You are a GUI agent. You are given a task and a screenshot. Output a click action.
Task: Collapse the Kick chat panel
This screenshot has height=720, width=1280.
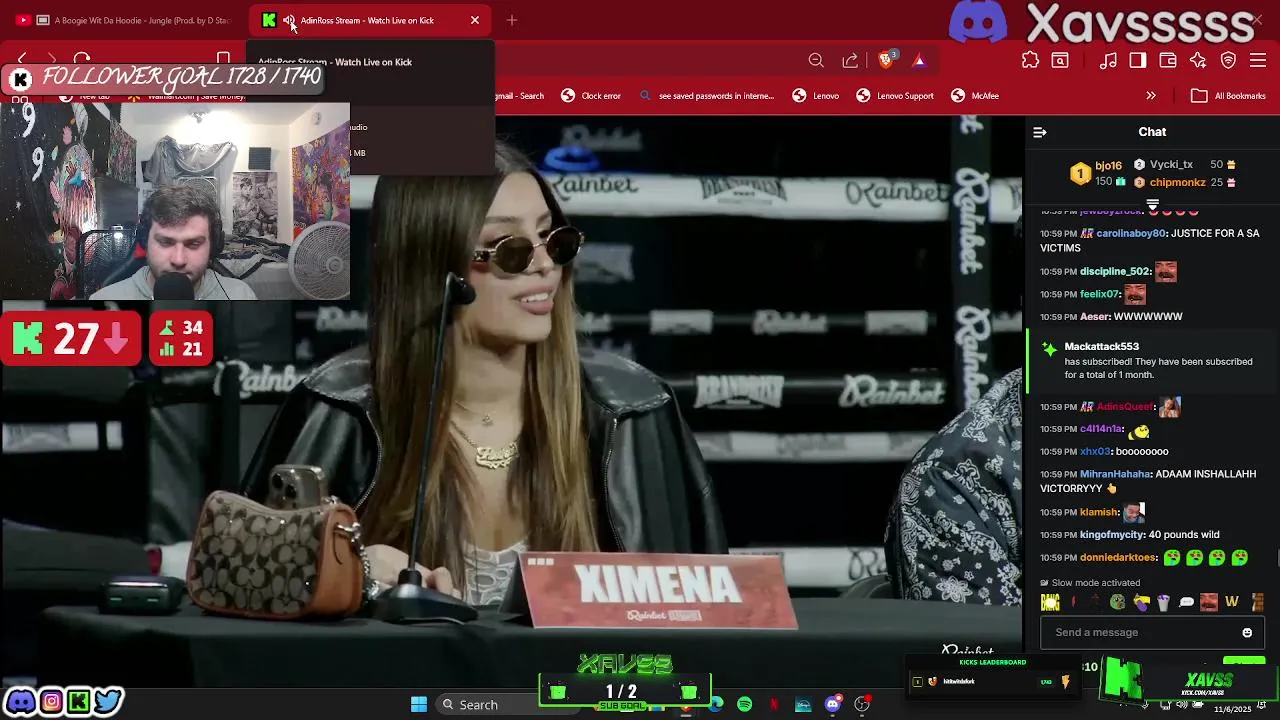coord(1040,132)
